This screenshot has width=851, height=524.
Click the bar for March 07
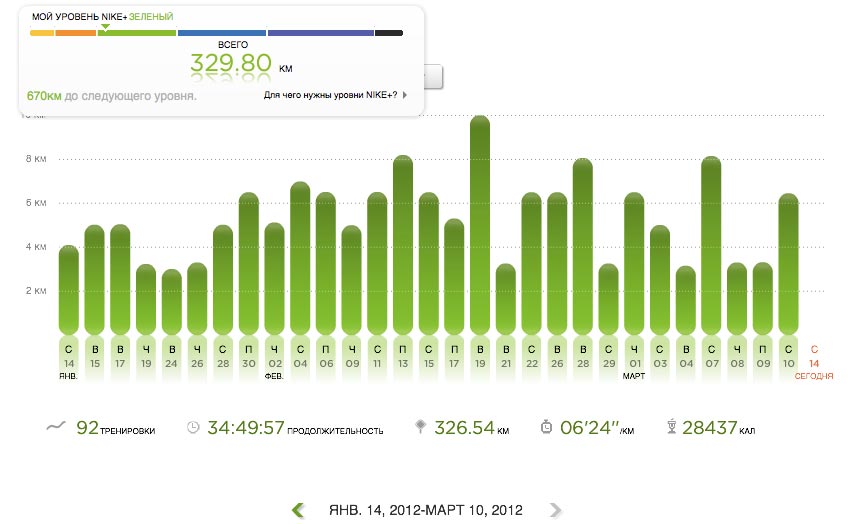711,245
